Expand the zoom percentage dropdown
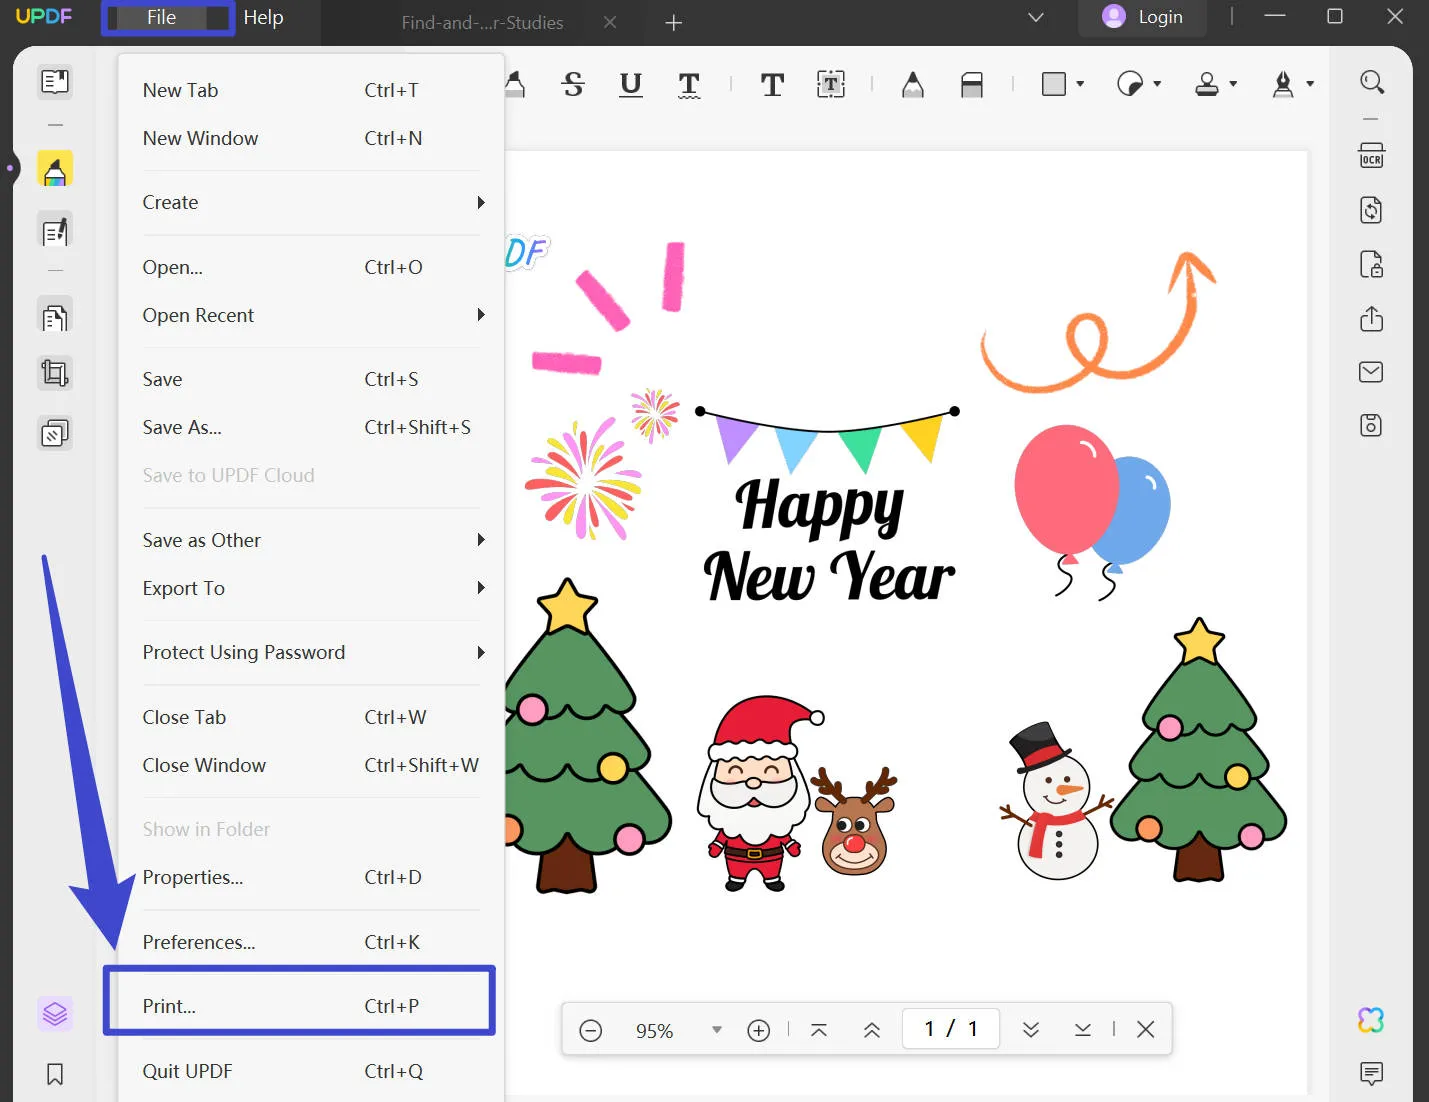The image size is (1429, 1102). [x=717, y=1029]
